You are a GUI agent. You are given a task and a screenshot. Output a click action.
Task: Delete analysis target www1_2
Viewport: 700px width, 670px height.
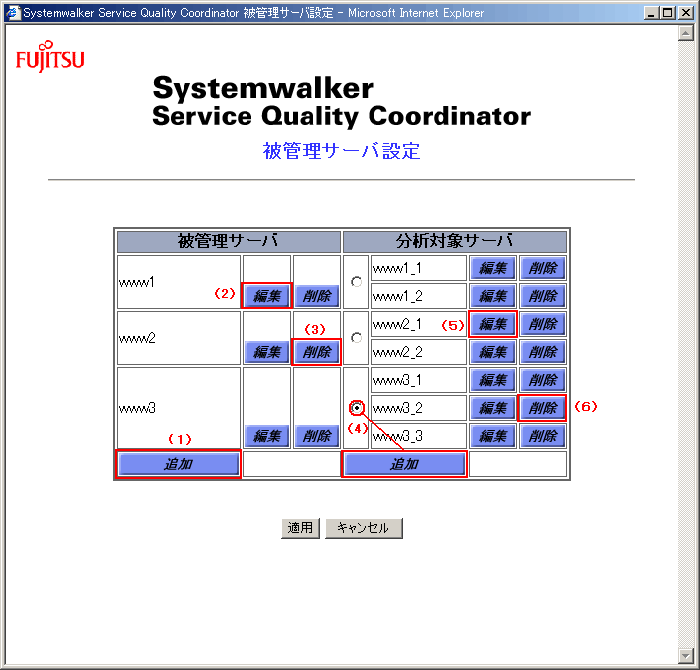click(x=542, y=295)
